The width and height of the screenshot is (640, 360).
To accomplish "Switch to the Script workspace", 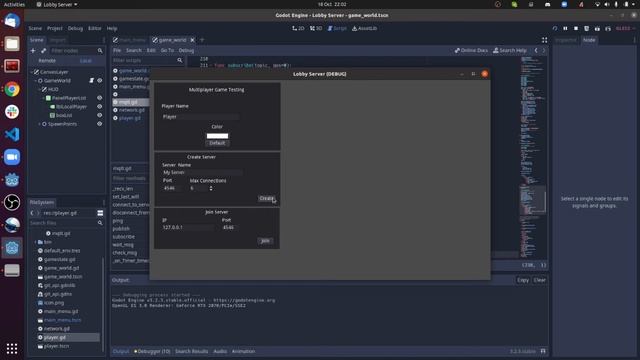I will [337, 28].
